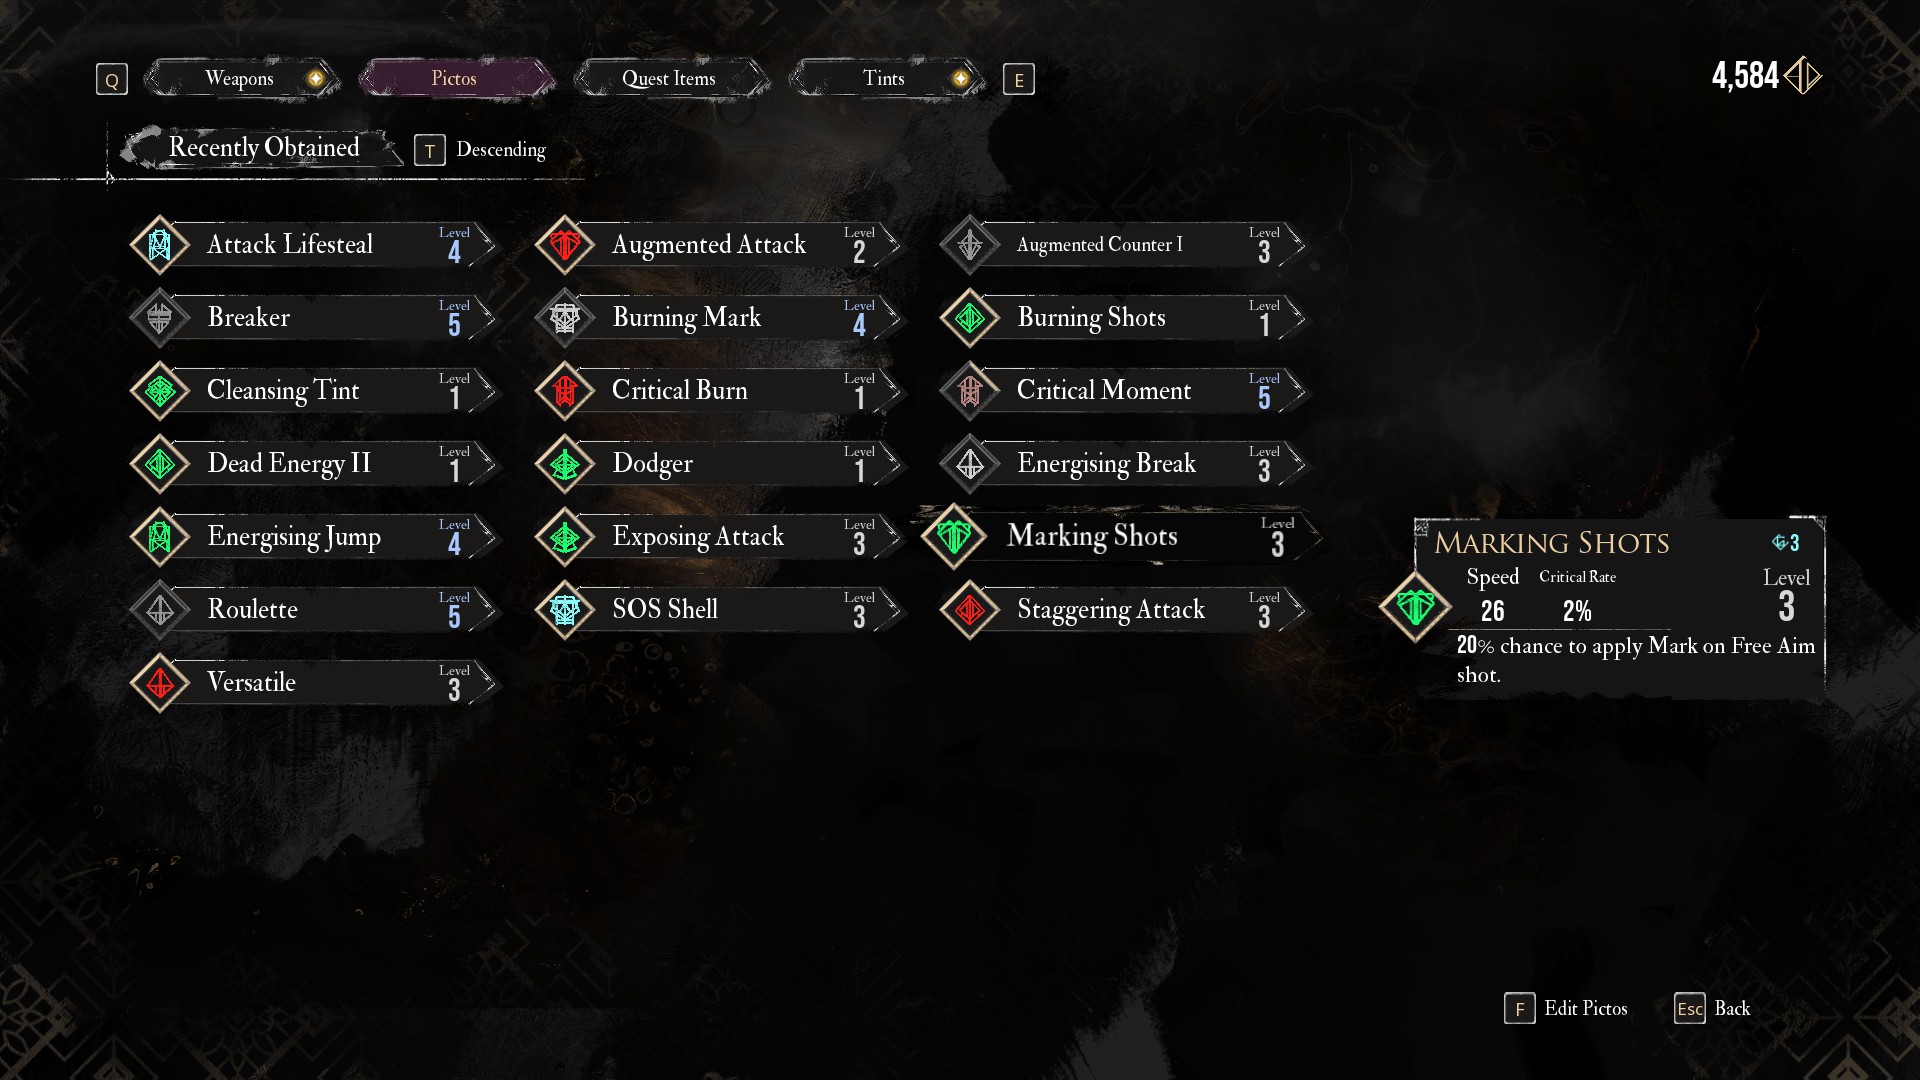Click the SOS Shell cyan picto icon
The image size is (1920, 1080).
click(x=565, y=610)
